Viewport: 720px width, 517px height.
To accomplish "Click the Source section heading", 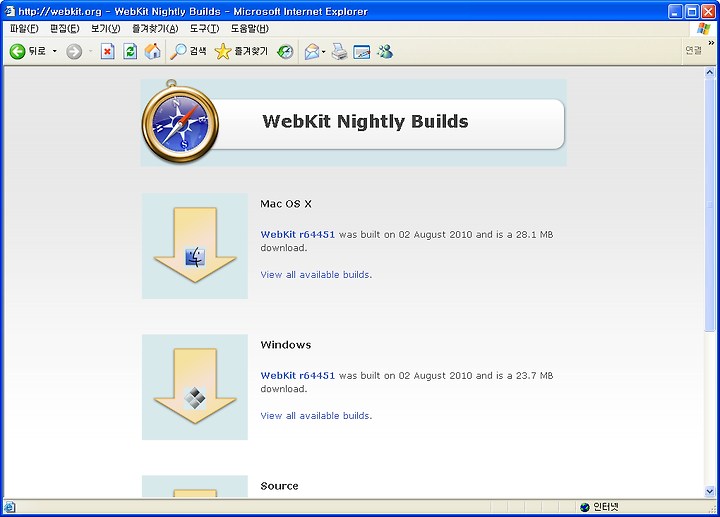I will 279,486.
